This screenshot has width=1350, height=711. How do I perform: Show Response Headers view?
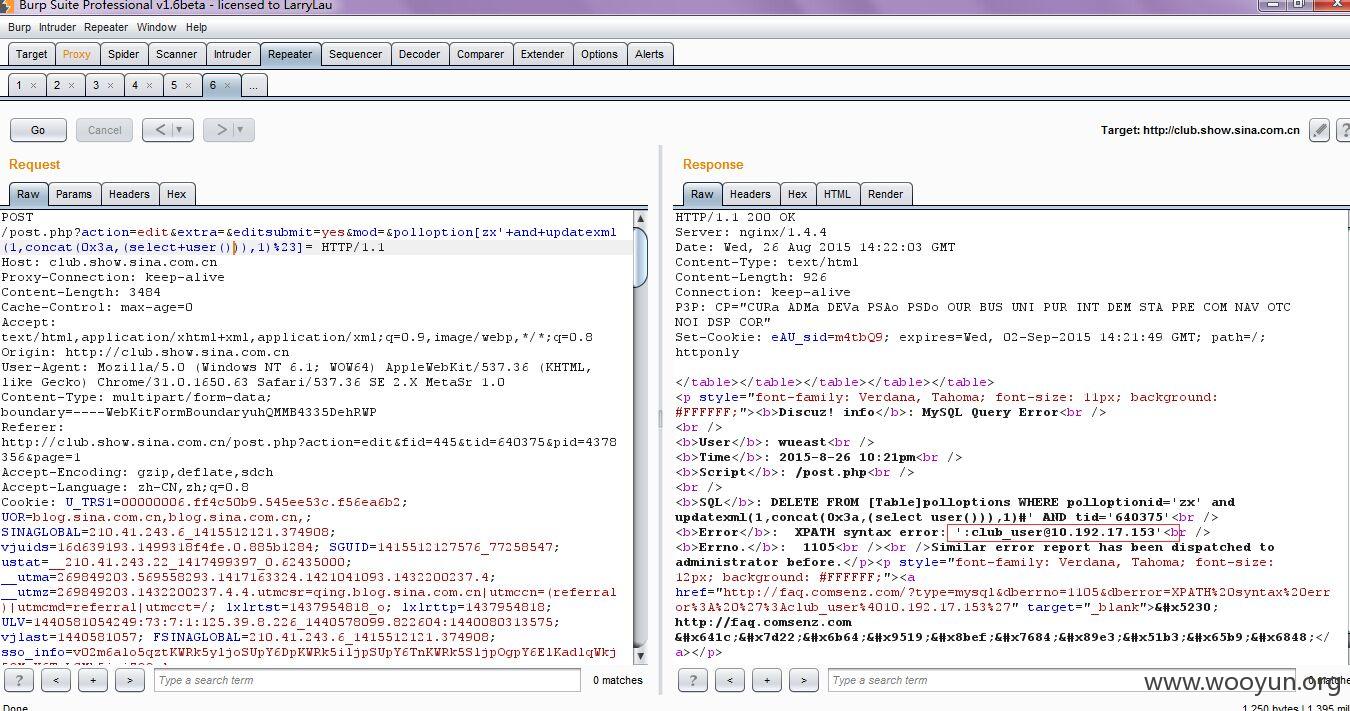point(750,194)
